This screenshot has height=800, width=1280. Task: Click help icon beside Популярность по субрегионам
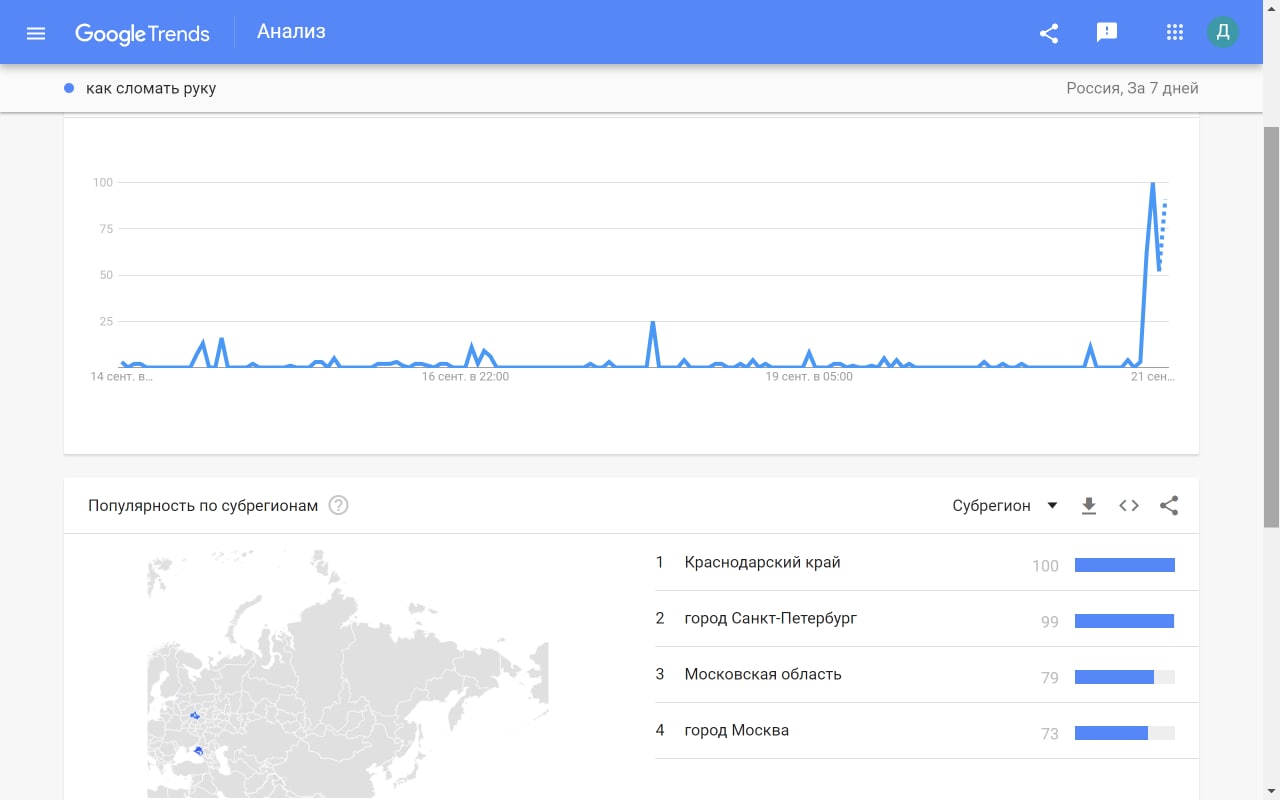click(x=339, y=505)
